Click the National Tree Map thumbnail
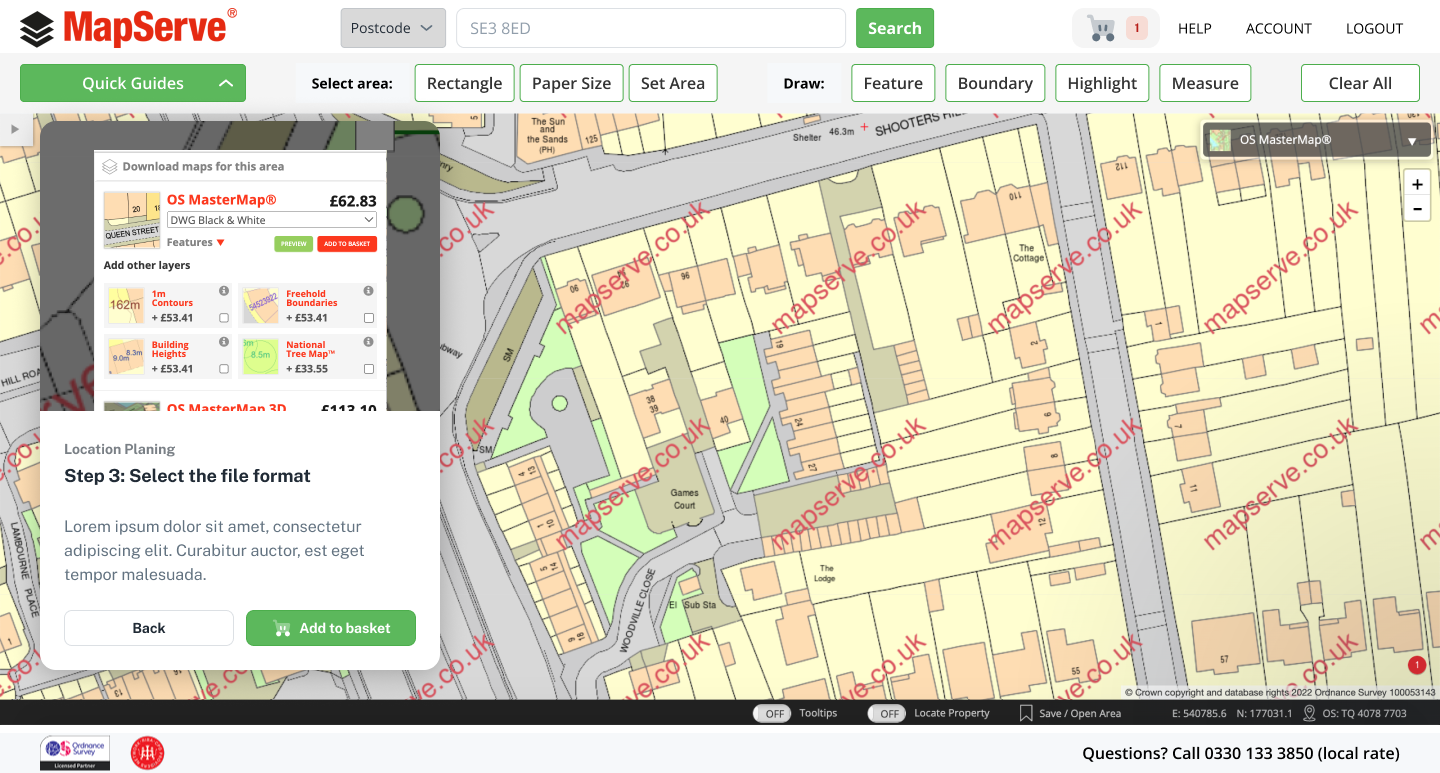Image resolution: width=1440 pixels, height=773 pixels. 261,355
